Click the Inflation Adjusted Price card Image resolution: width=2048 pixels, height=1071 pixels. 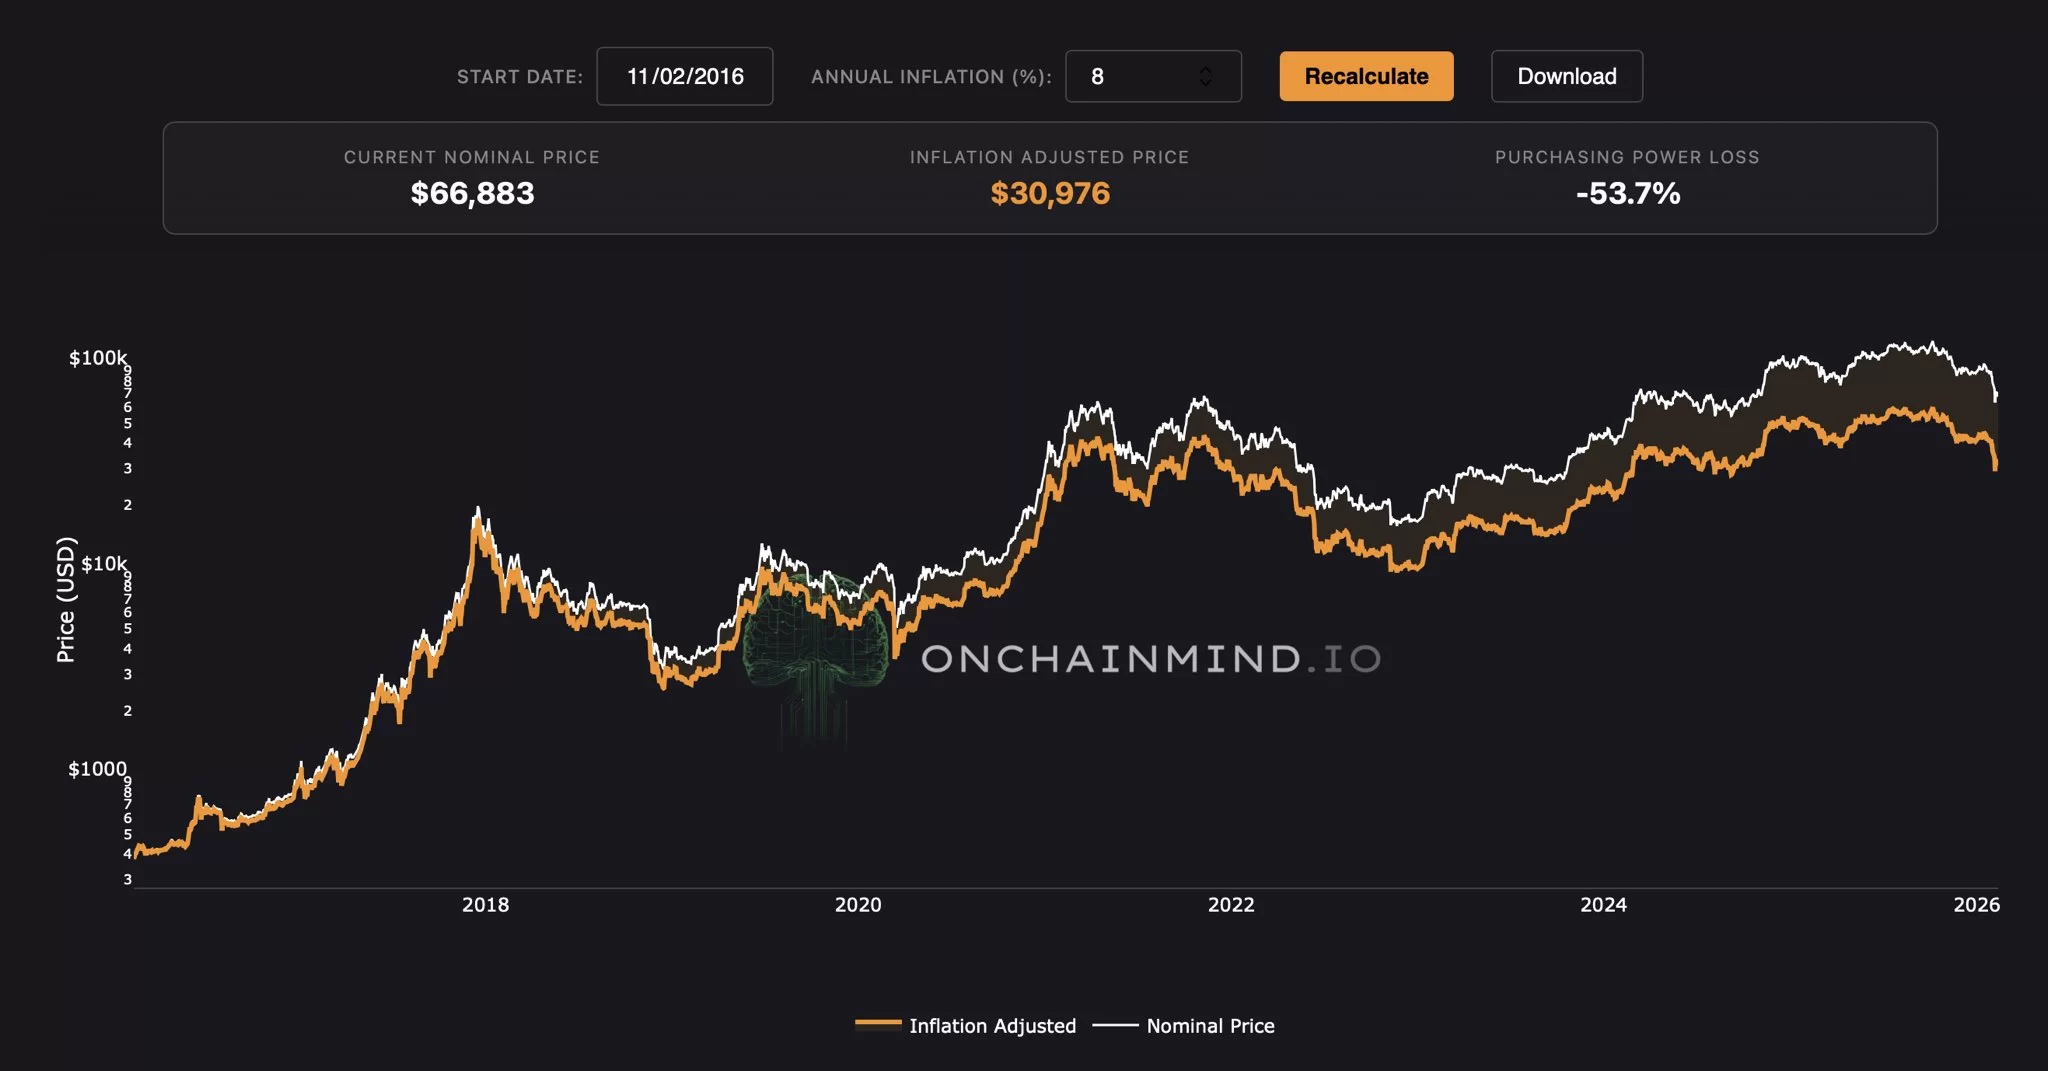[x=1049, y=178]
